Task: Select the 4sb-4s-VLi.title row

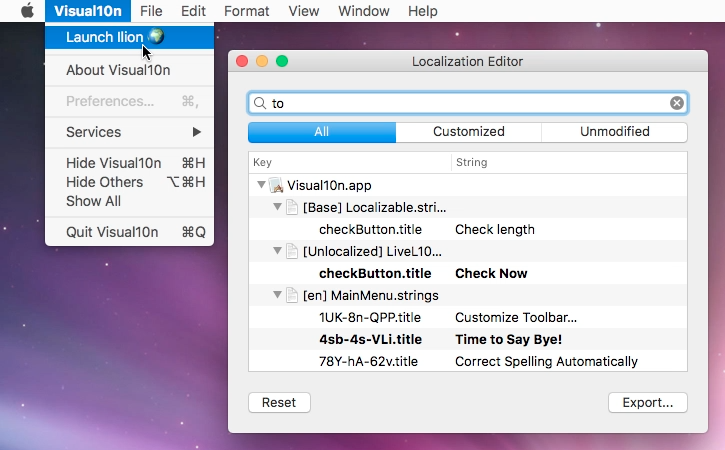Action: coord(468,339)
